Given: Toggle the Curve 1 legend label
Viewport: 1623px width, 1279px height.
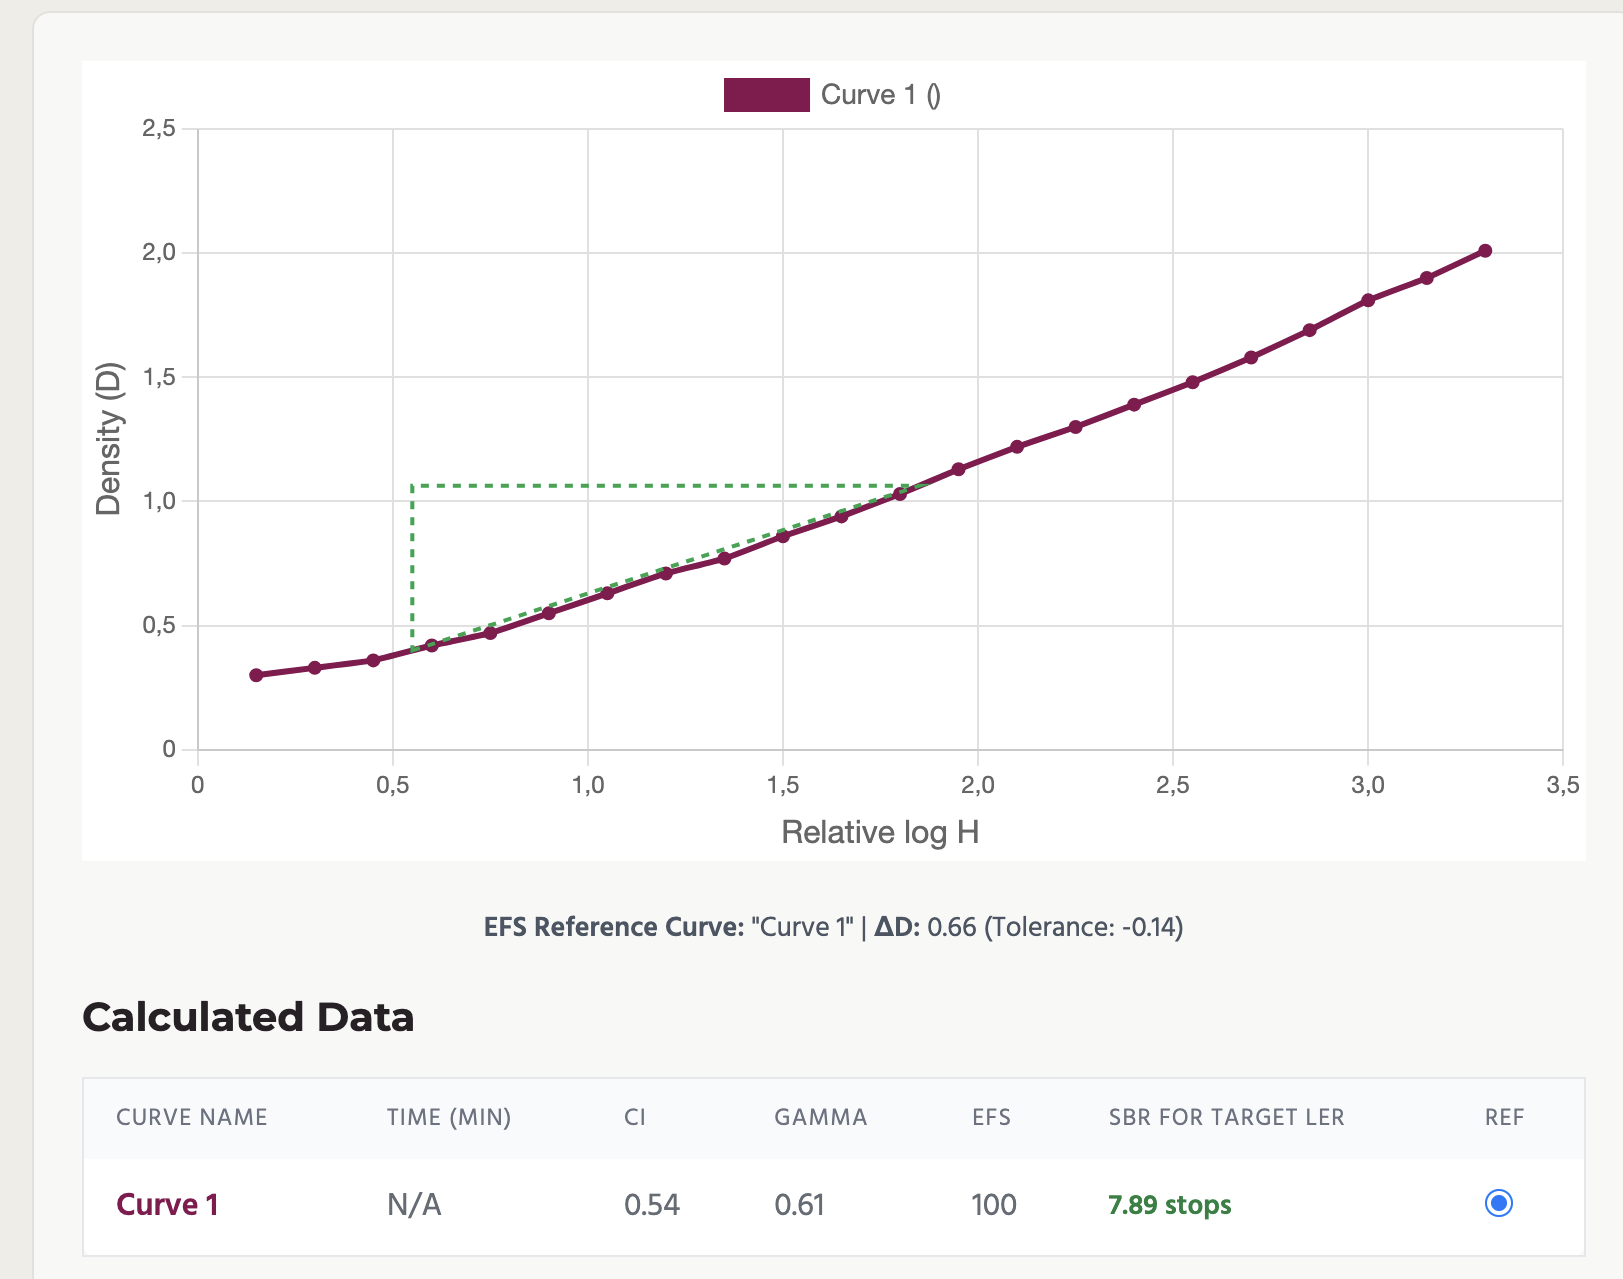Looking at the screenshot, I should point(880,95).
